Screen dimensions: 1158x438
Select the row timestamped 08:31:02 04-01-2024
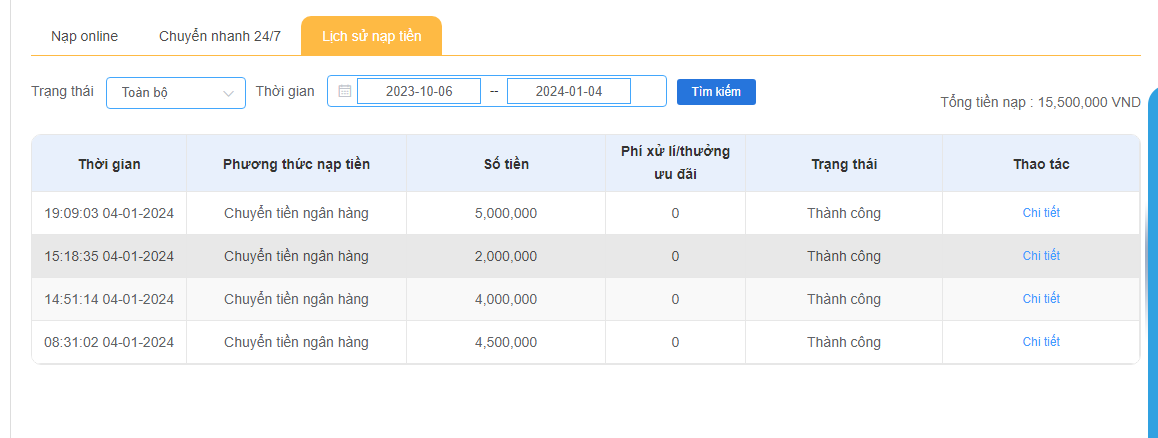click(109, 342)
